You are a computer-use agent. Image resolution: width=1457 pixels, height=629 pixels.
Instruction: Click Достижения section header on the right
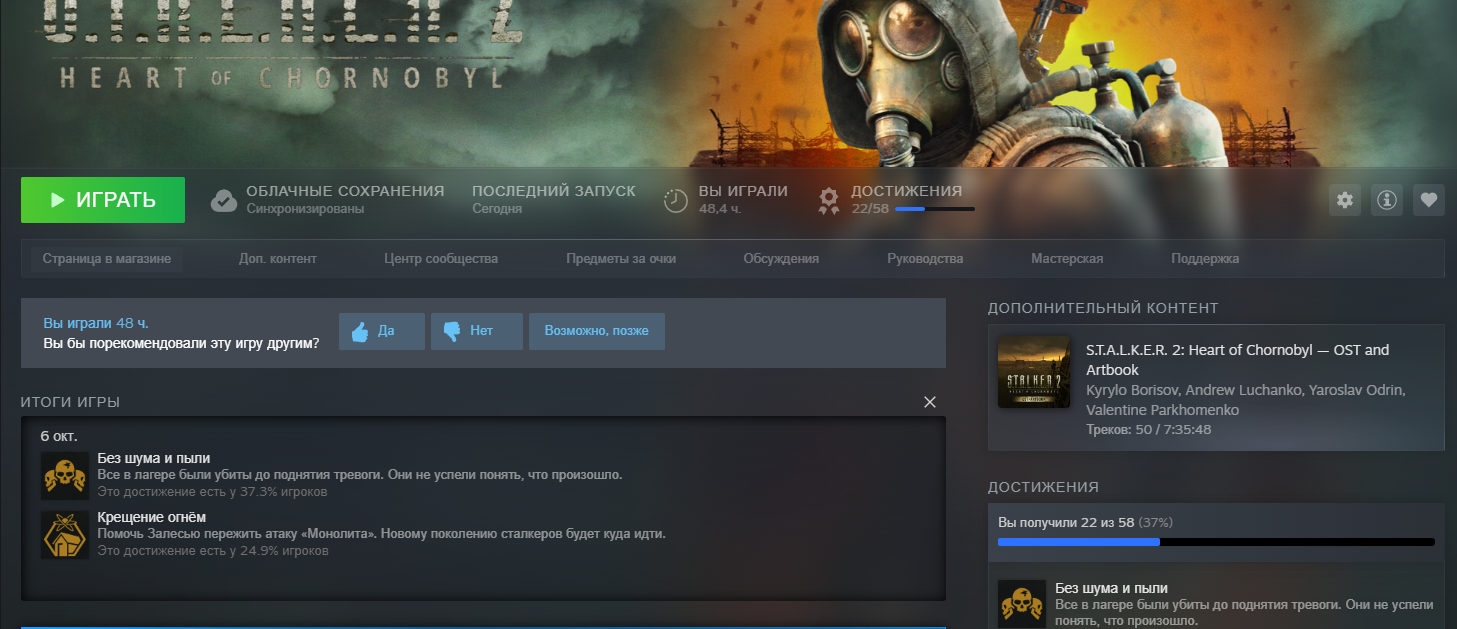click(1043, 487)
